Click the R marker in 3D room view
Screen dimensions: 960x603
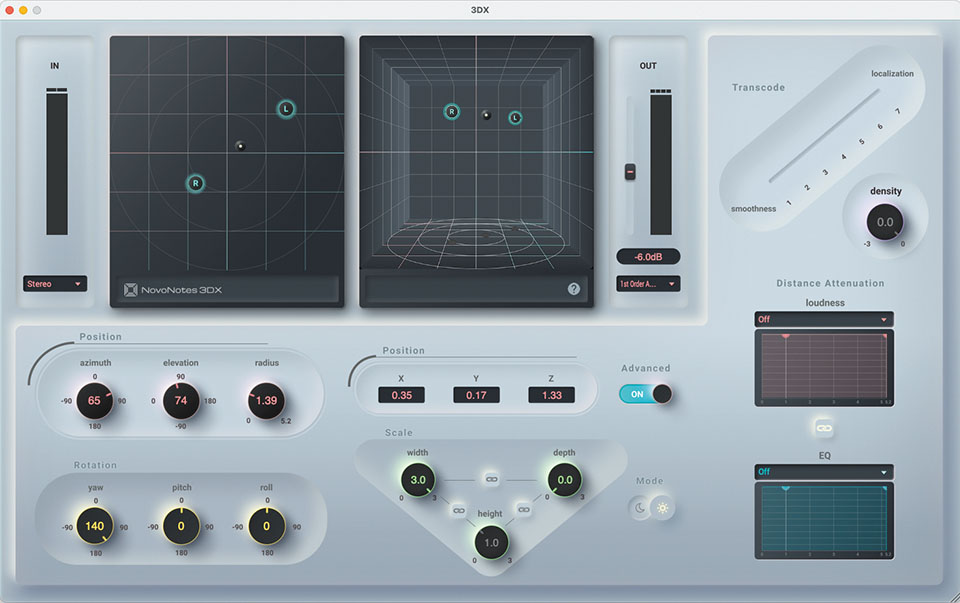click(x=452, y=111)
